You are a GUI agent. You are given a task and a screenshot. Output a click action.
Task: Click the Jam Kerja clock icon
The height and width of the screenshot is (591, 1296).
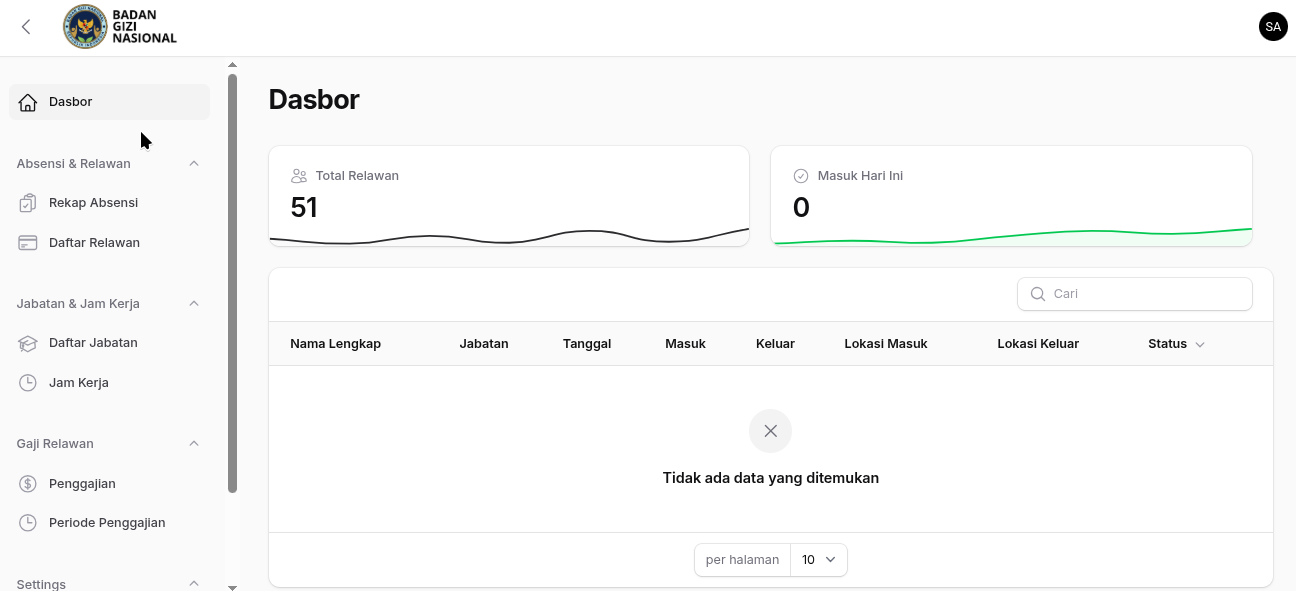coord(28,383)
